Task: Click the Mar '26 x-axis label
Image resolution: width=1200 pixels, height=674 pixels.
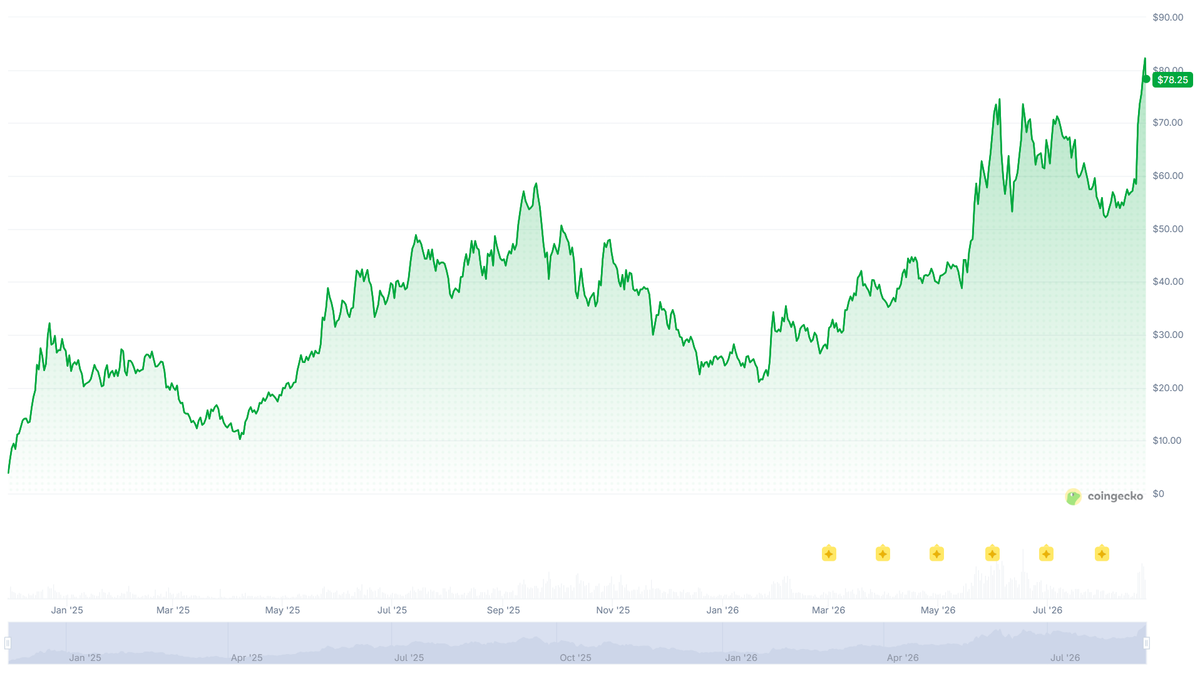Action: click(828, 610)
